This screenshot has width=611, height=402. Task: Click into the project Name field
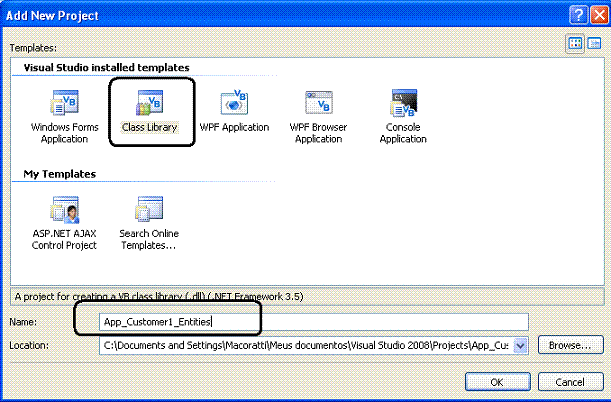(314, 322)
